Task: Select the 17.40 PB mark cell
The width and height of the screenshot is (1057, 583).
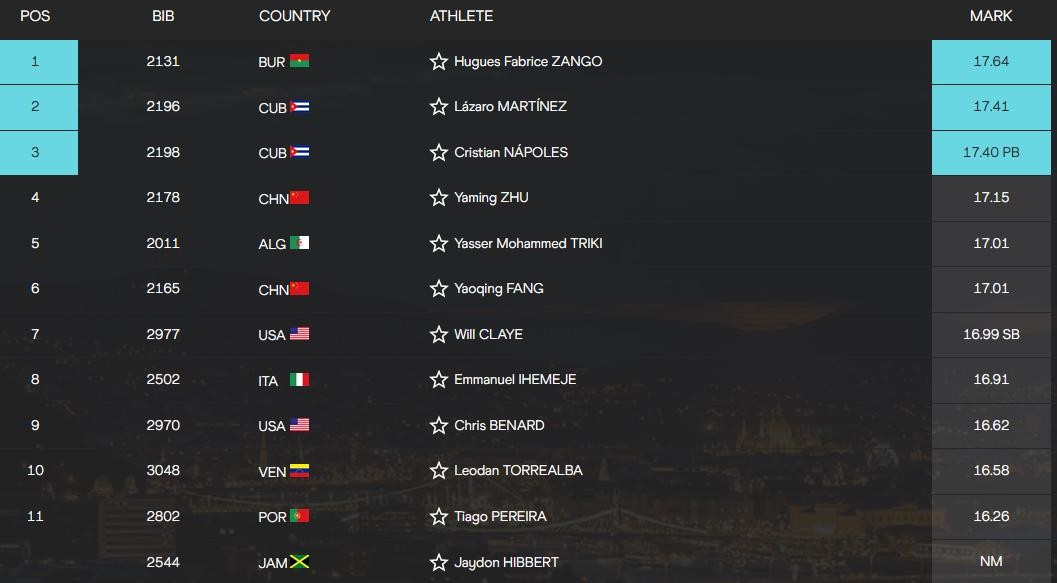Action: 990,153
